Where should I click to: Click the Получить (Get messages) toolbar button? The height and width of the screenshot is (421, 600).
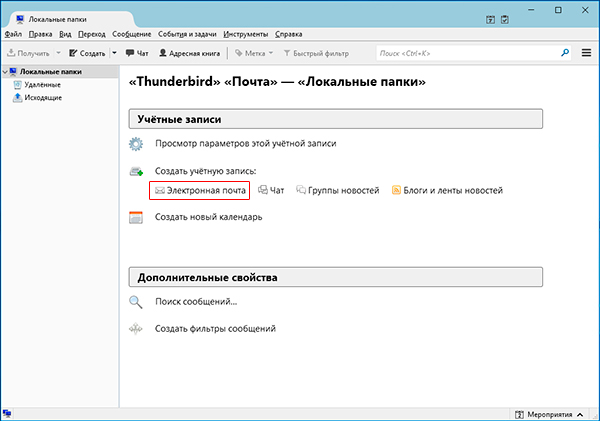pos(29,53)
